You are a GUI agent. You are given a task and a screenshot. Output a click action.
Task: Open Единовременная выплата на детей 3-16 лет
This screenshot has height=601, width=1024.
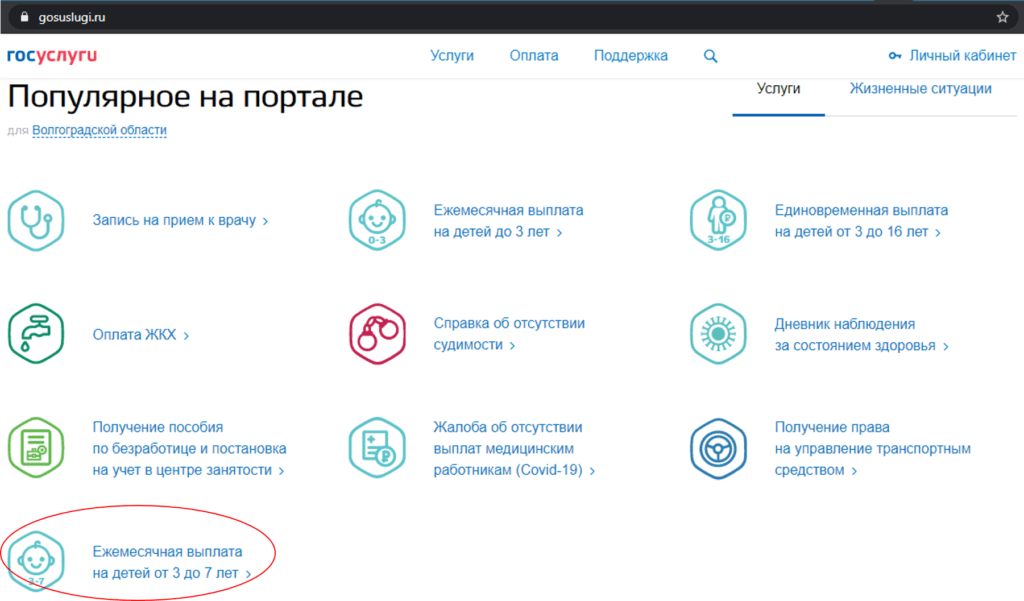click(x=861, y=221)
